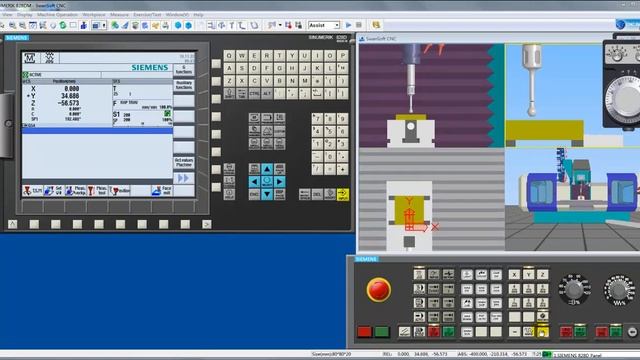Image resolution: width=640 pixels, height=360 pixels.
Task: Click the right arrow cursor key
Action: click(280, 182)
